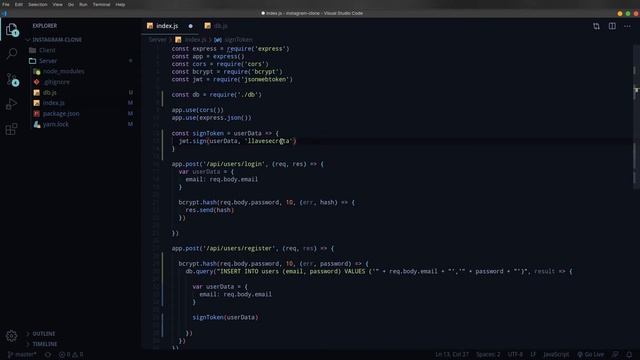Image resolution: width=640 pixels, height=360 pixels.
Task: Open the File menu
Action: click(x=6, y=4)
